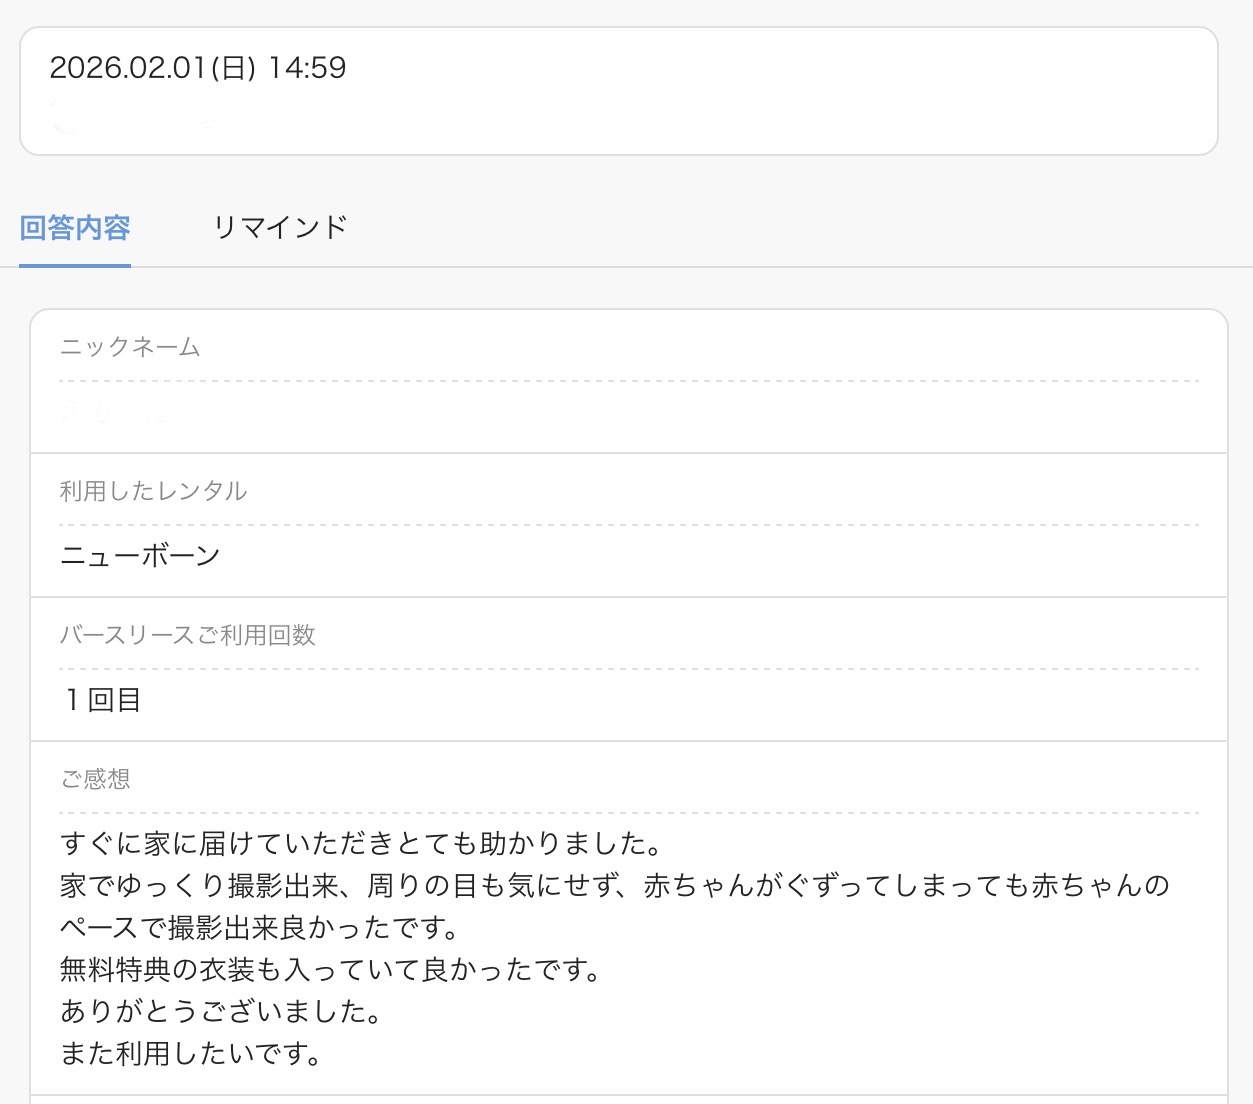Viewport: 1253px width, 1104px height.
Task: Click the line 無料特典の衣装も入っていて良かったです。
Action: 332,970
